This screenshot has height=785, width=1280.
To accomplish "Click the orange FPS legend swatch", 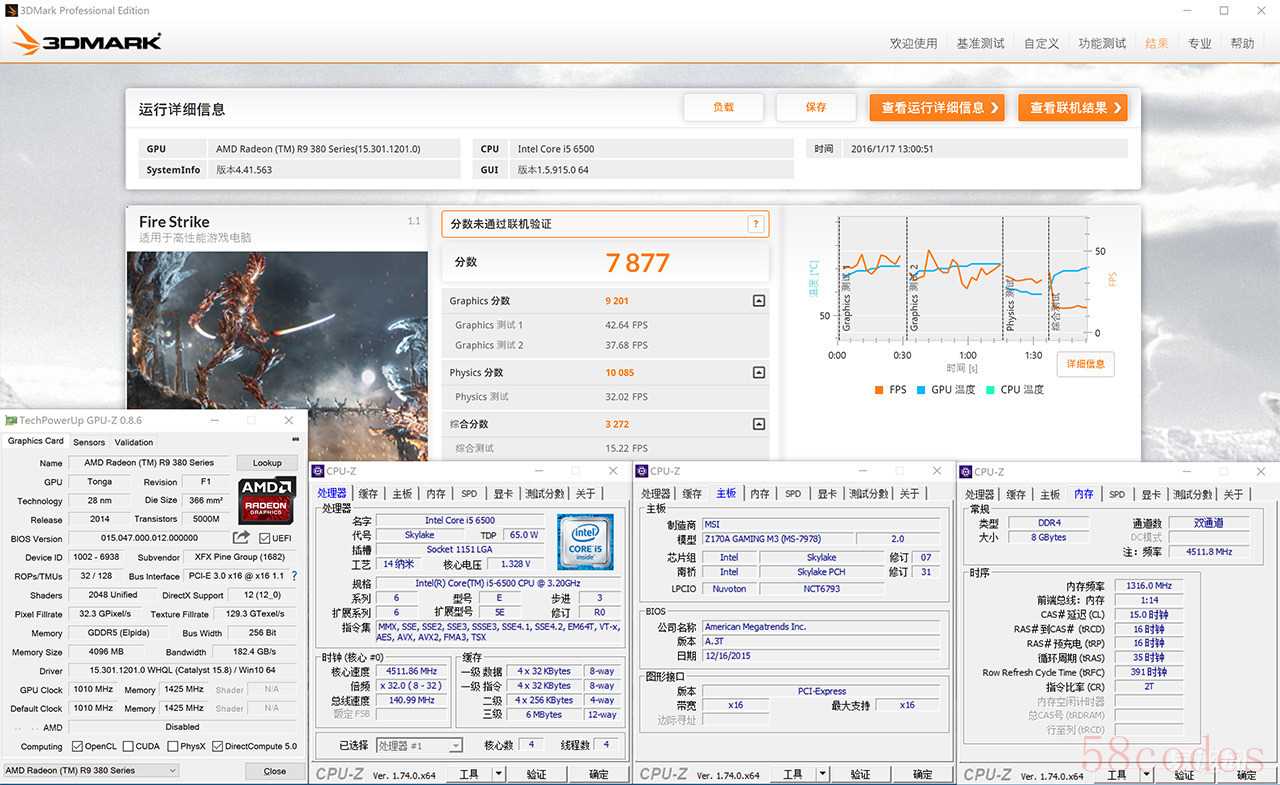I will pyautogui.click(x=878, y=390).
